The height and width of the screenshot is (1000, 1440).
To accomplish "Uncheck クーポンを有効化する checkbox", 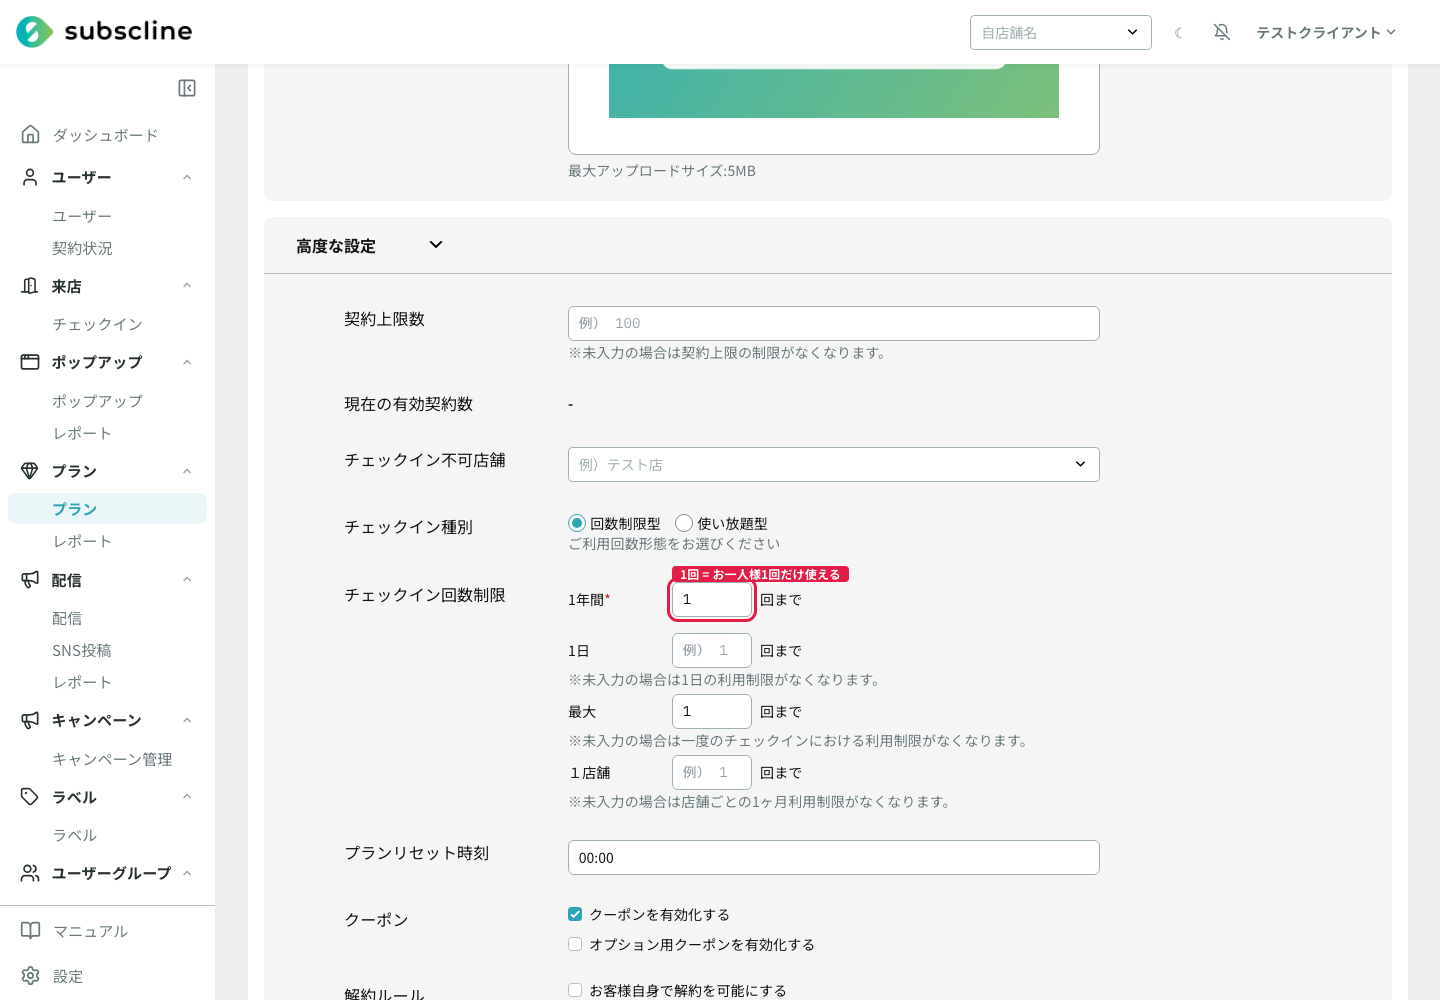I will pyautogui.click(x=575, y=914).
